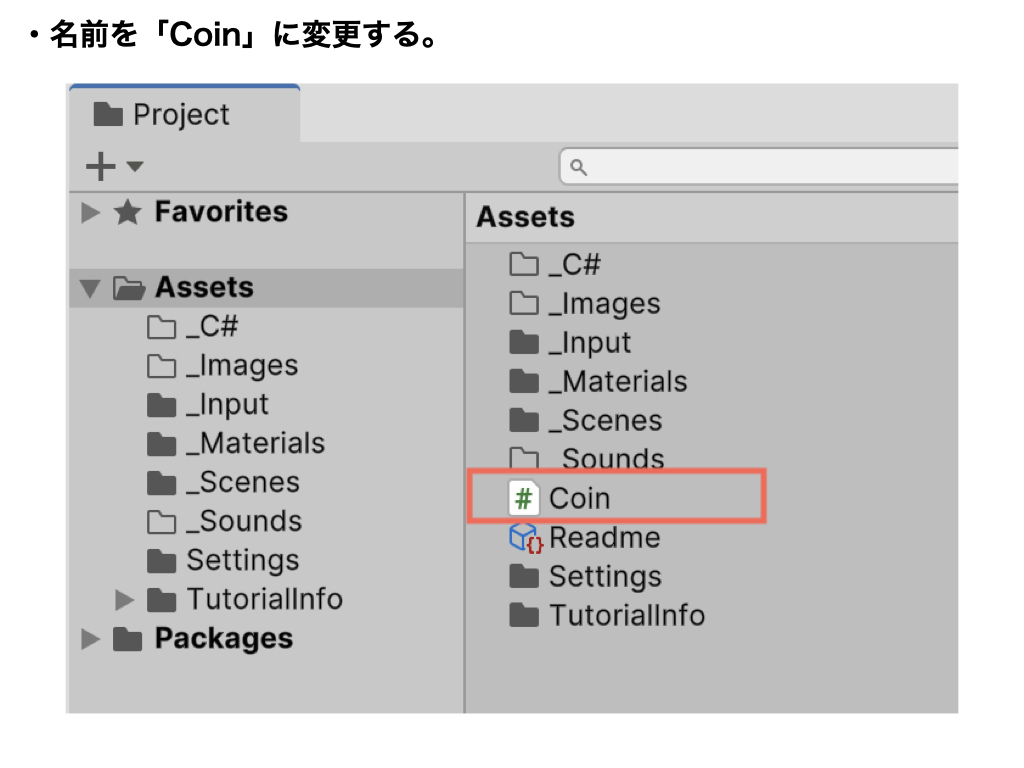This screenshot has width=1024, height=768.
Task: Select _Images folder in right pane
Action: pos(604,304)
